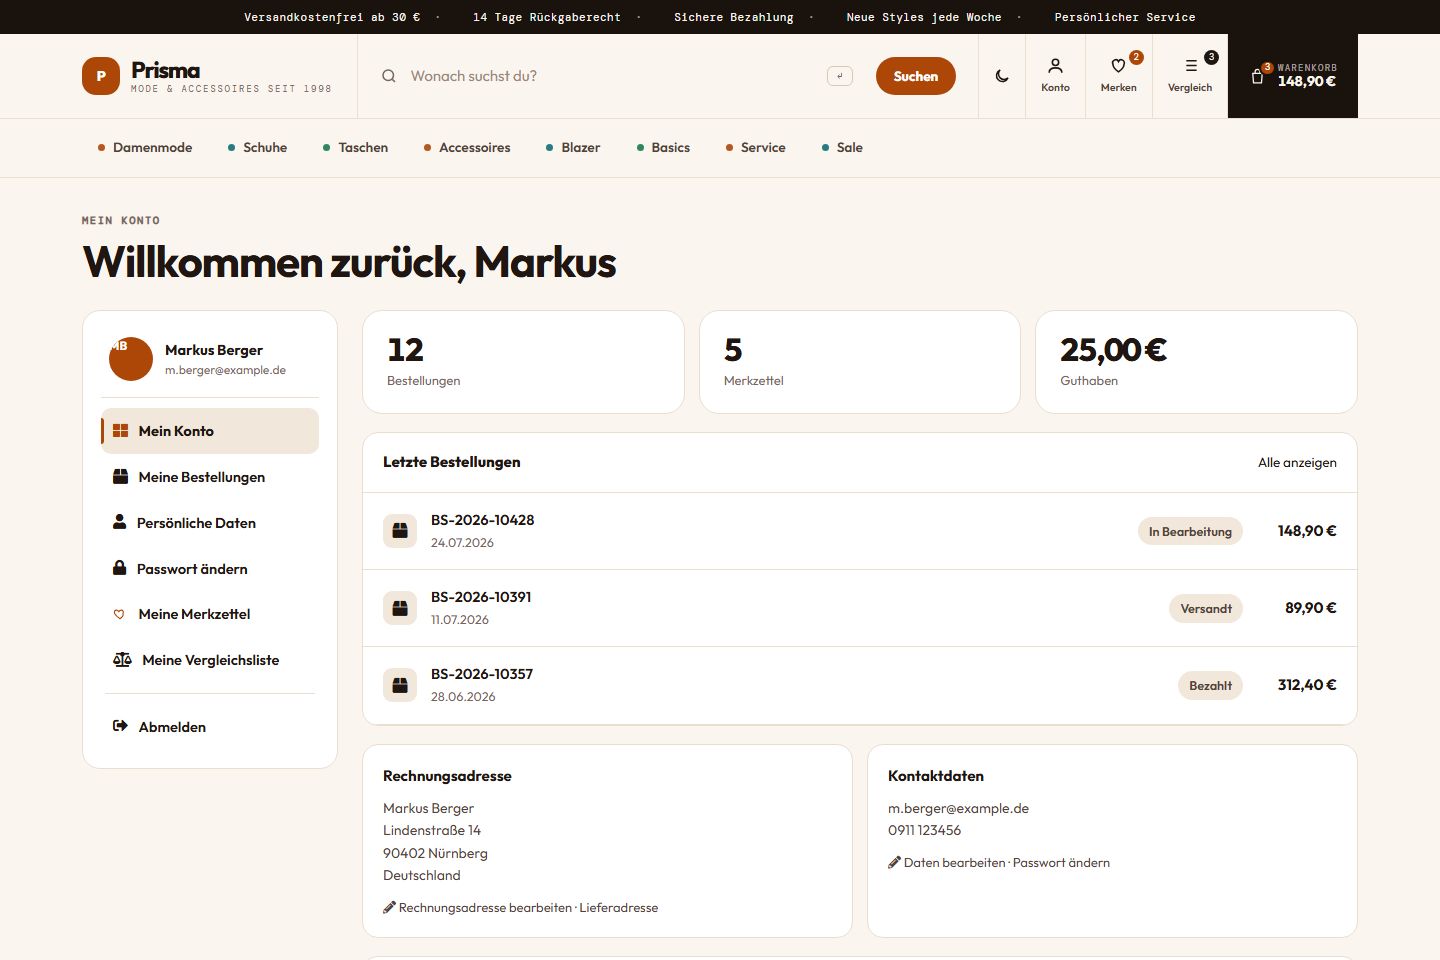Open the Schuhe category

pyautogui.click(x=257, y=147)
